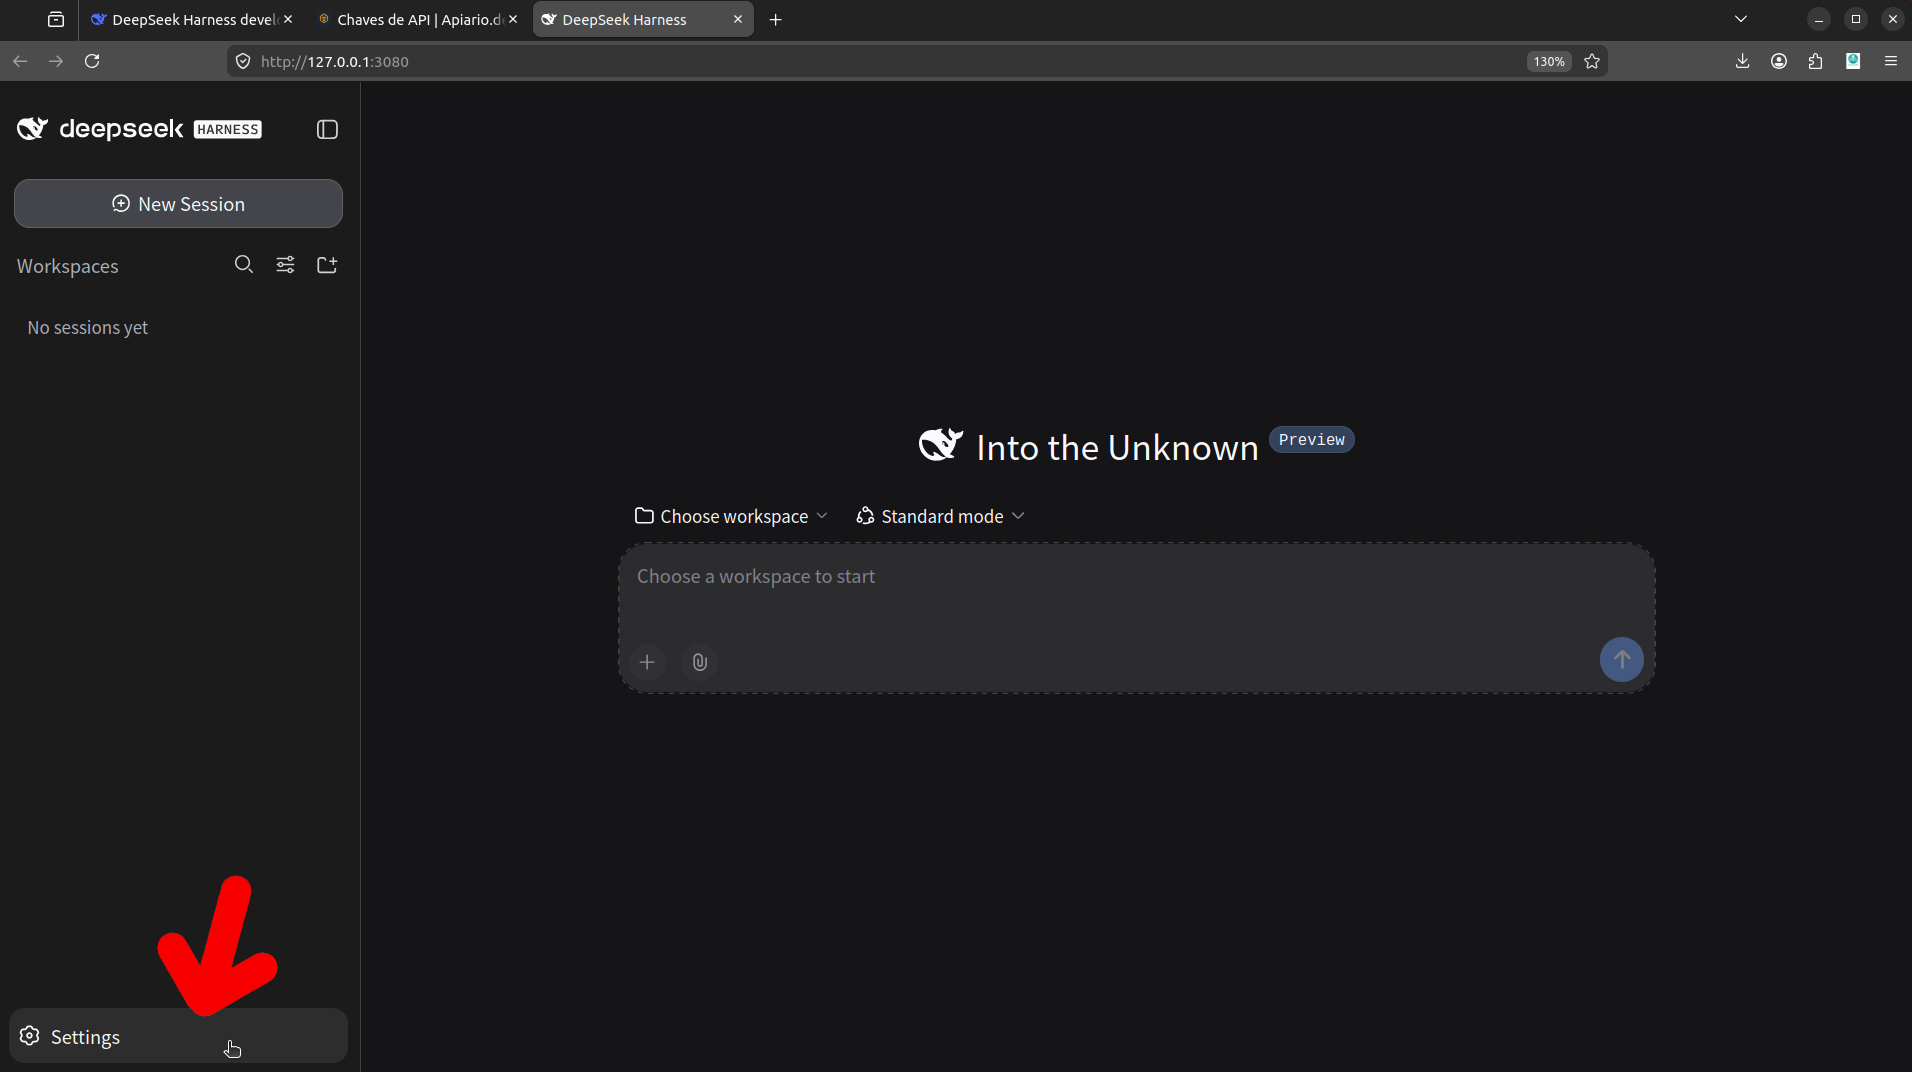Click the 130% zoom level badge
This screenshot has height=1072, width=1912.
click(x=1549, y=61)
